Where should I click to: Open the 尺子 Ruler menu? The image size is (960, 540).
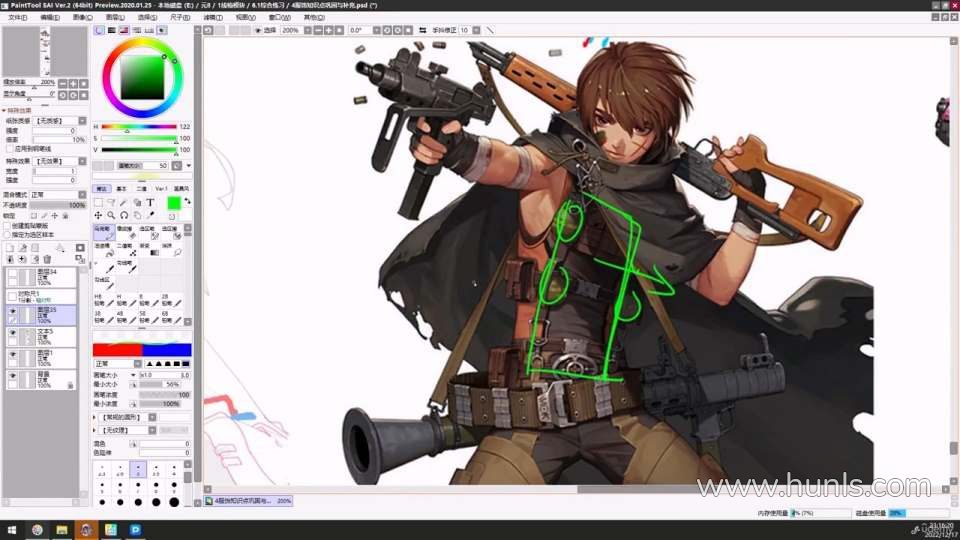pyautogui.click(x=179, y=17)
